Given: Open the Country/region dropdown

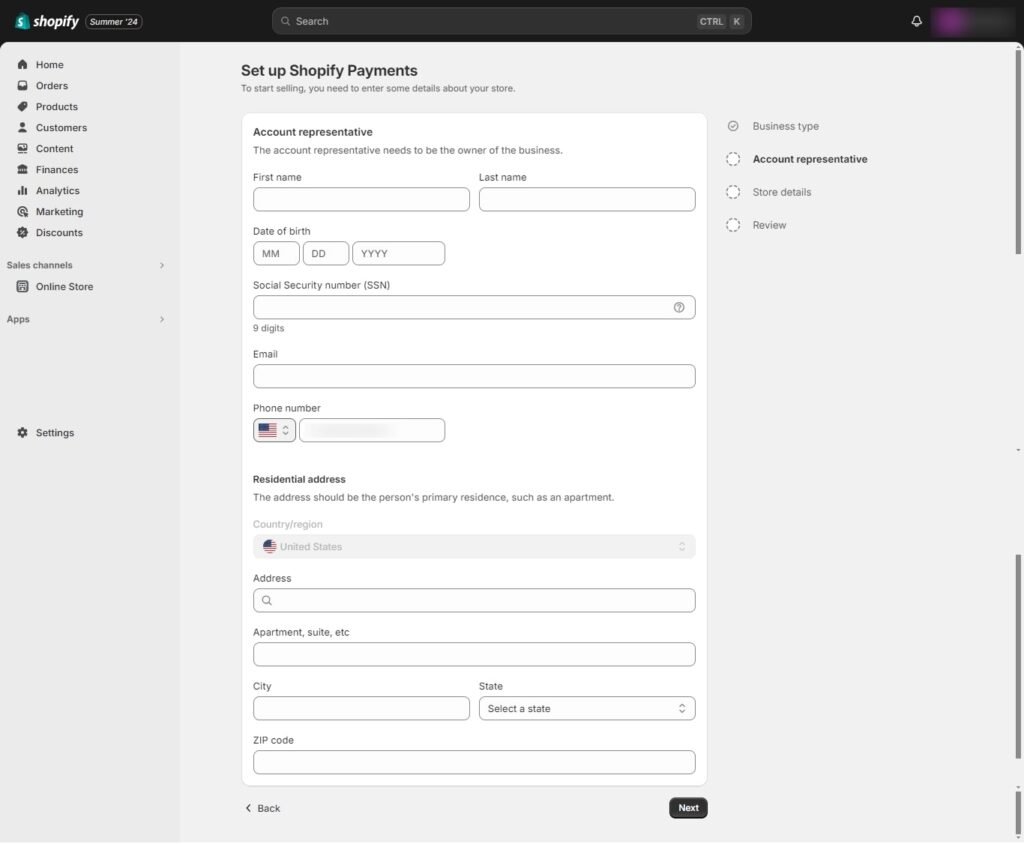Looking at the screenshot, I should [x=474, y=547].
